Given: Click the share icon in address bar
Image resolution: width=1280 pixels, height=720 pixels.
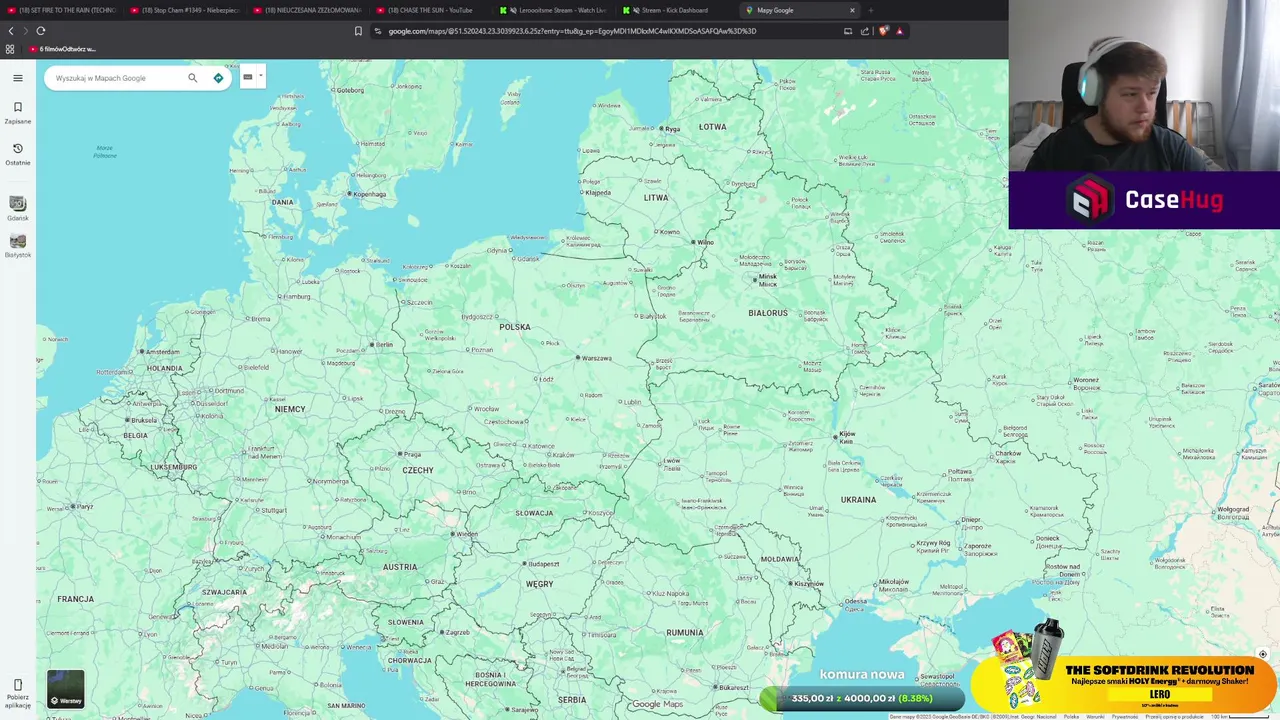Looking at the screenshot, I should pos(865,31).
